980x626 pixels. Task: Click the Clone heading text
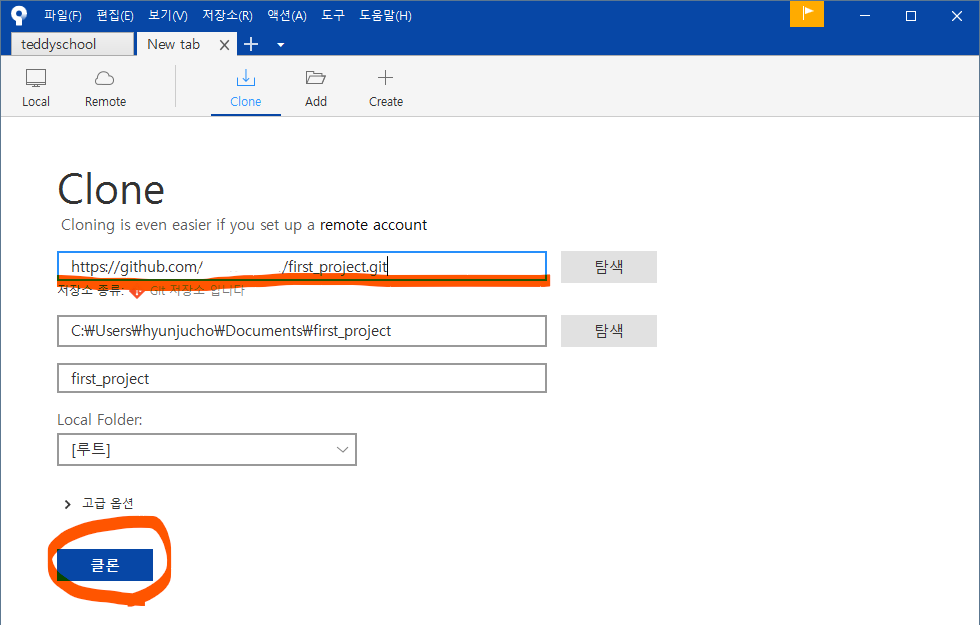tap(111, 189)
